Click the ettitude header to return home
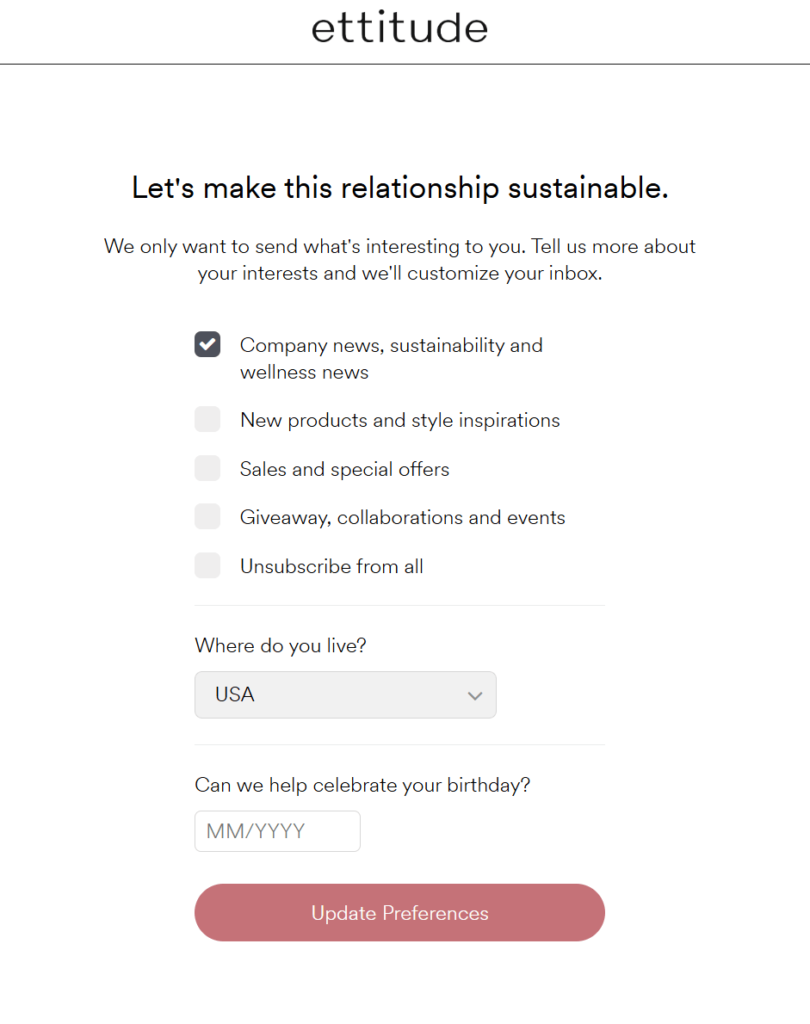 point(399,27)
